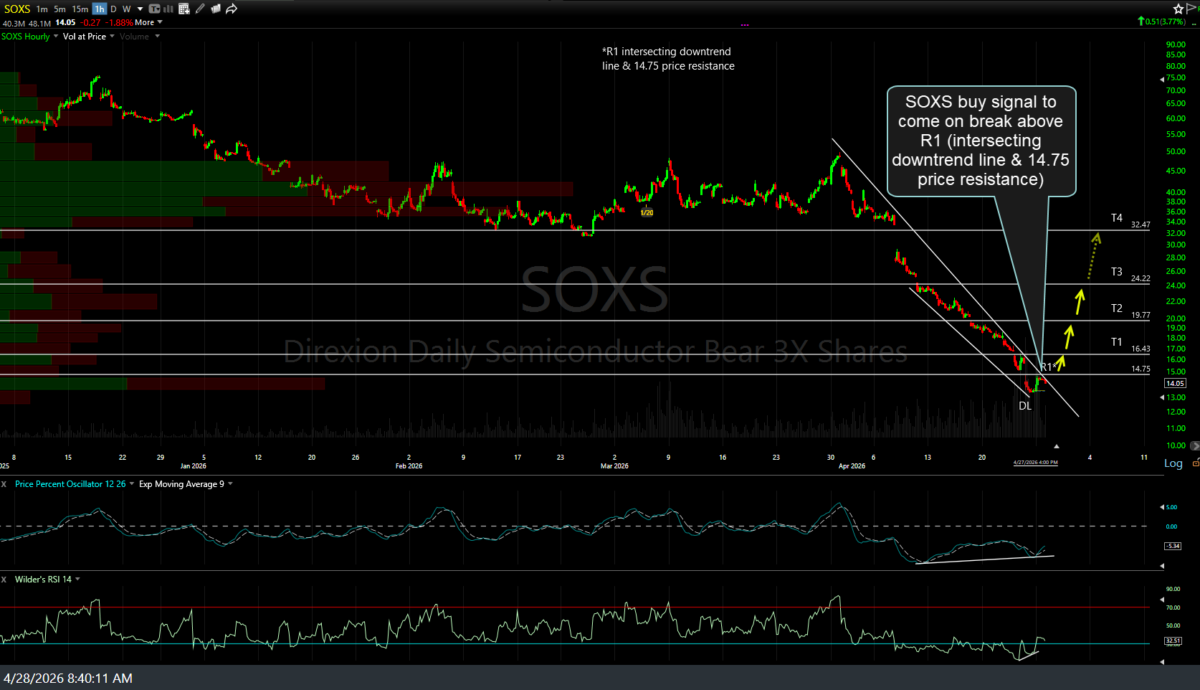
Task: Click the T4 target label
Action: click(1117, 218)
